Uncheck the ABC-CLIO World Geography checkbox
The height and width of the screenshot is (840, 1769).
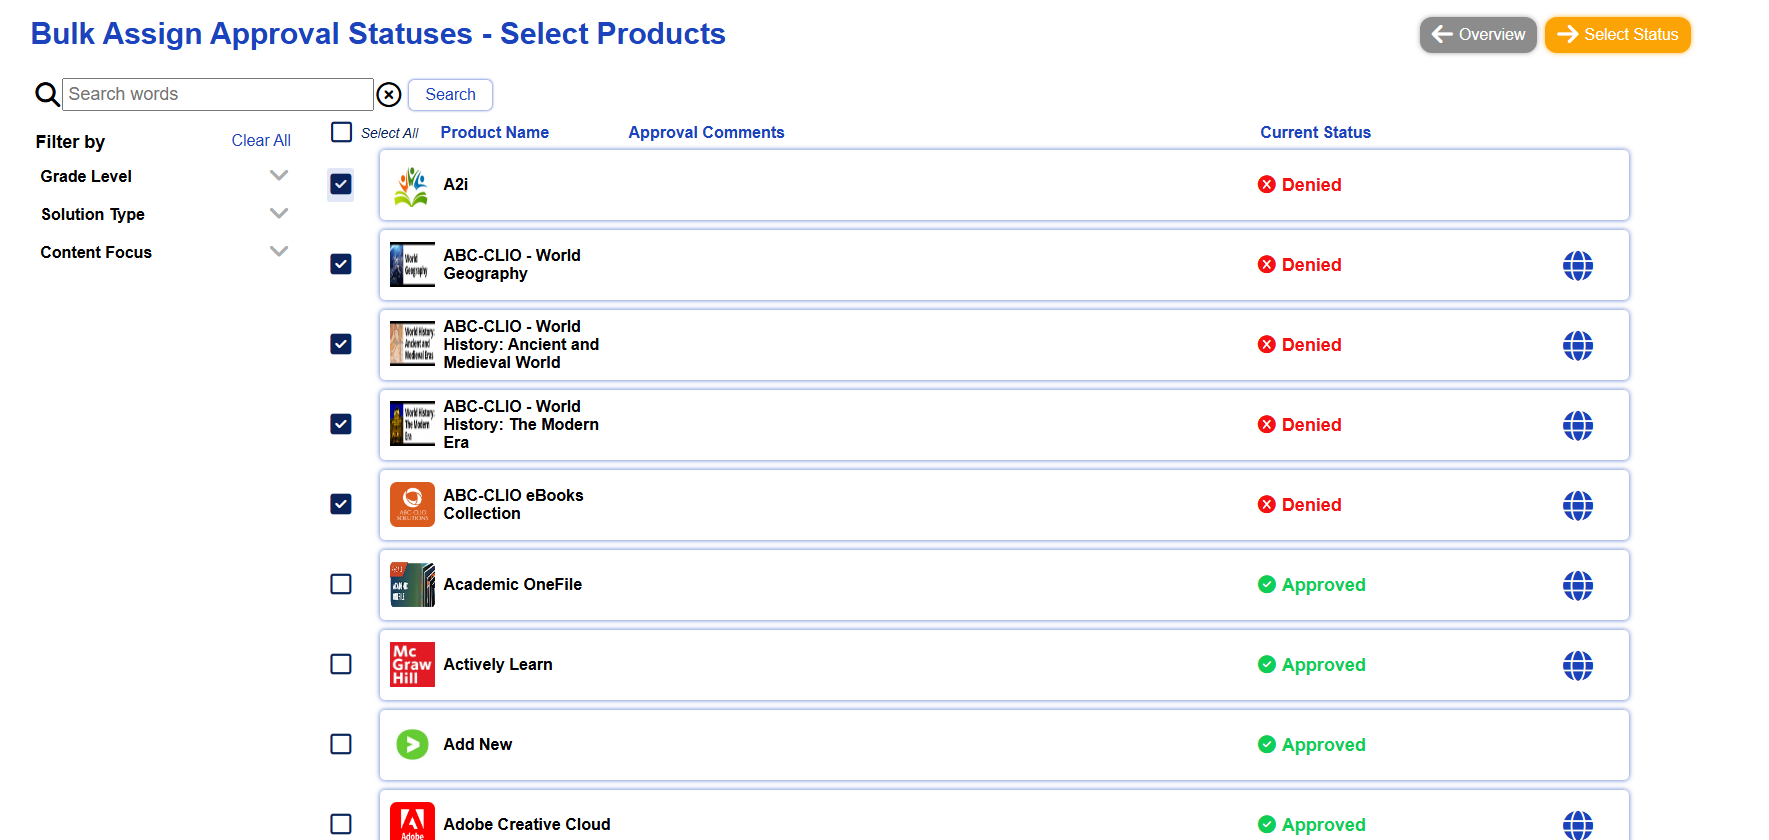[x=341, y=264]
